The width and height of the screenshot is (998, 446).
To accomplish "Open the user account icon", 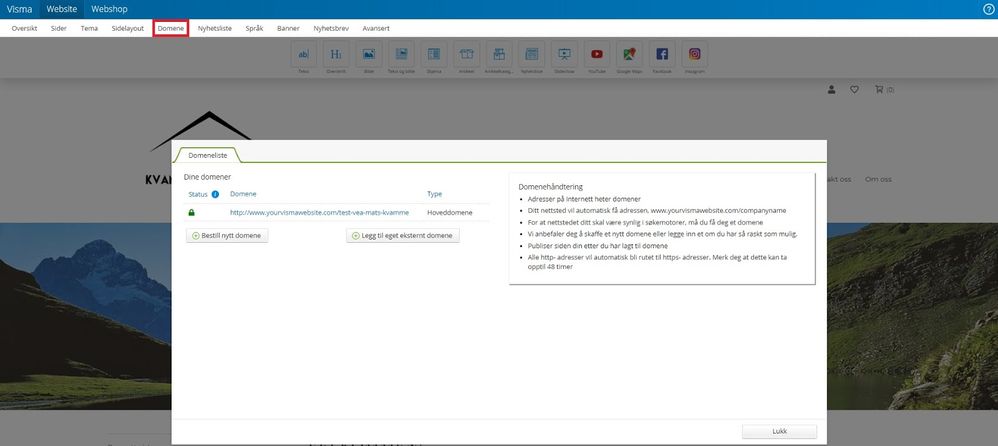I will tap(831, 90).
